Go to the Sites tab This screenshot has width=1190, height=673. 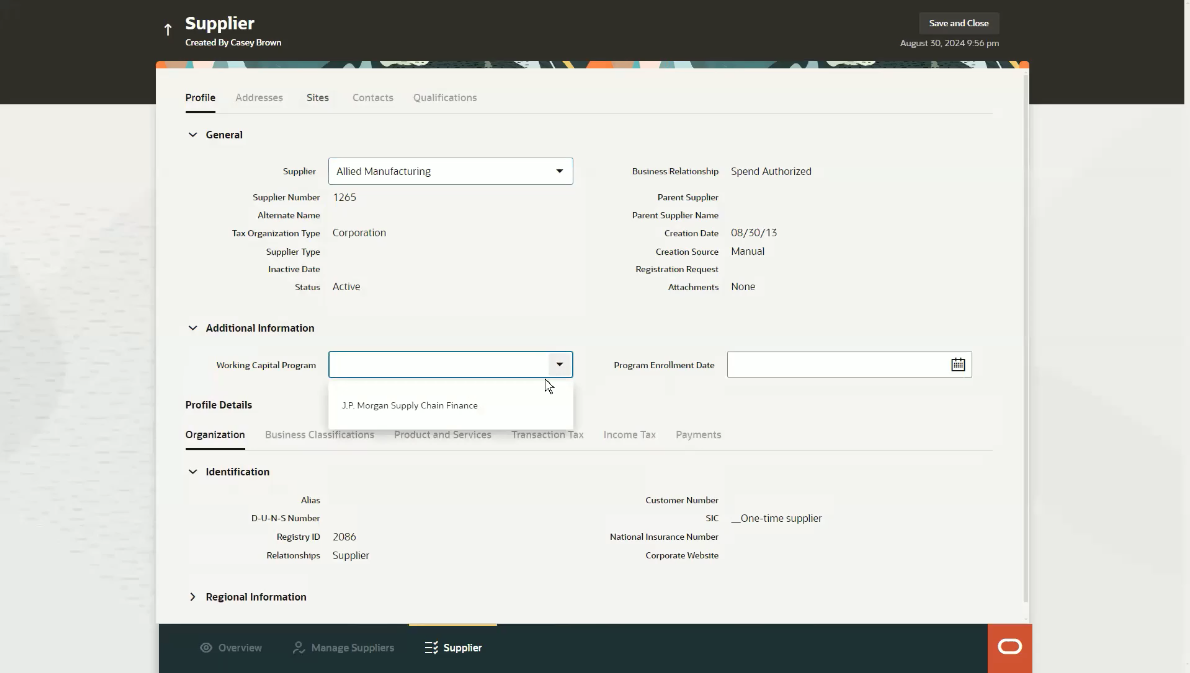[317, 98]
